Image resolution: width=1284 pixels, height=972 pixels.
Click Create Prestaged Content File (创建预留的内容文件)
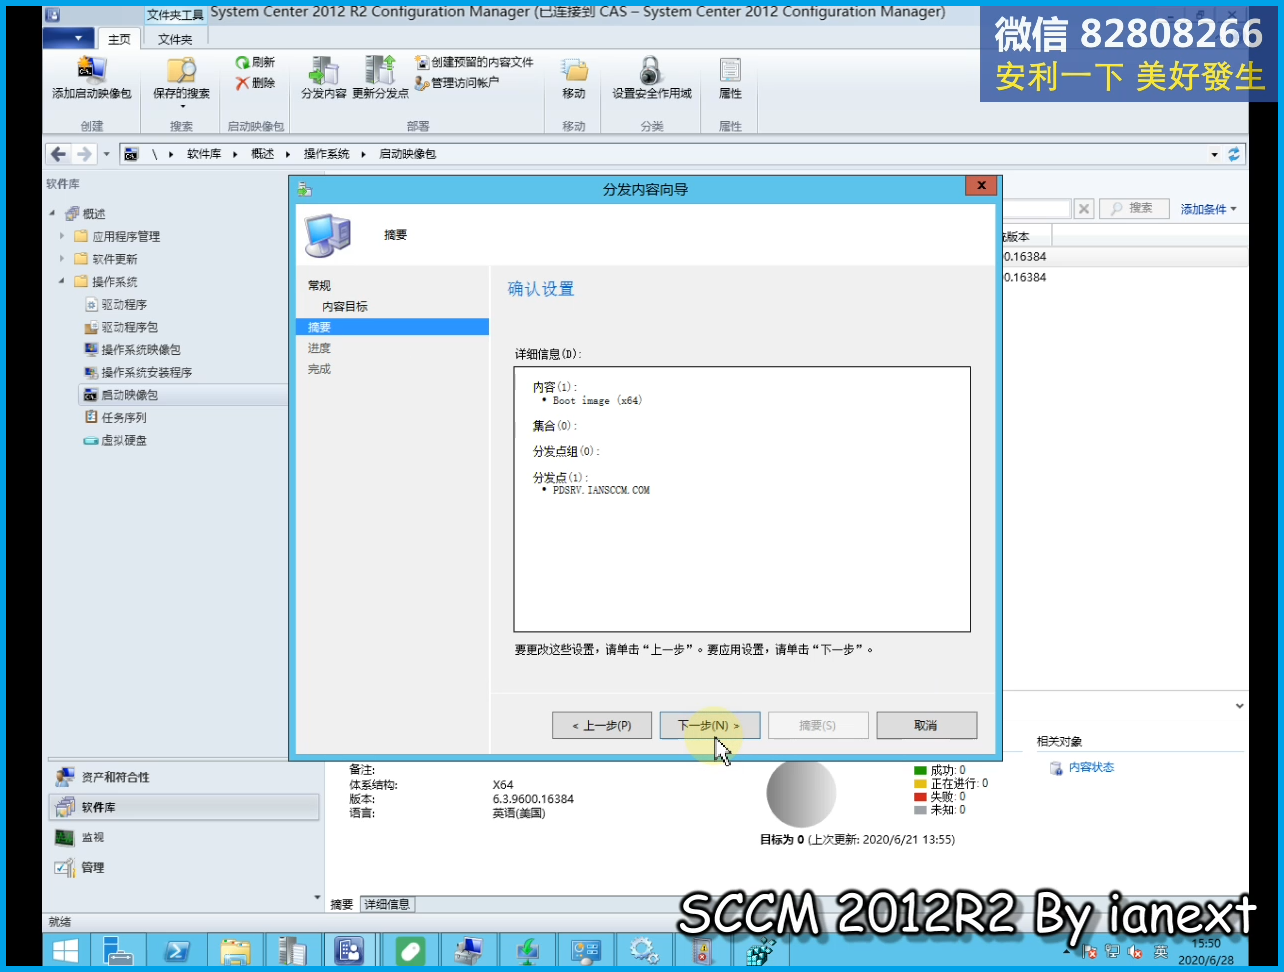pyautogui.click(x=474, y=62)
